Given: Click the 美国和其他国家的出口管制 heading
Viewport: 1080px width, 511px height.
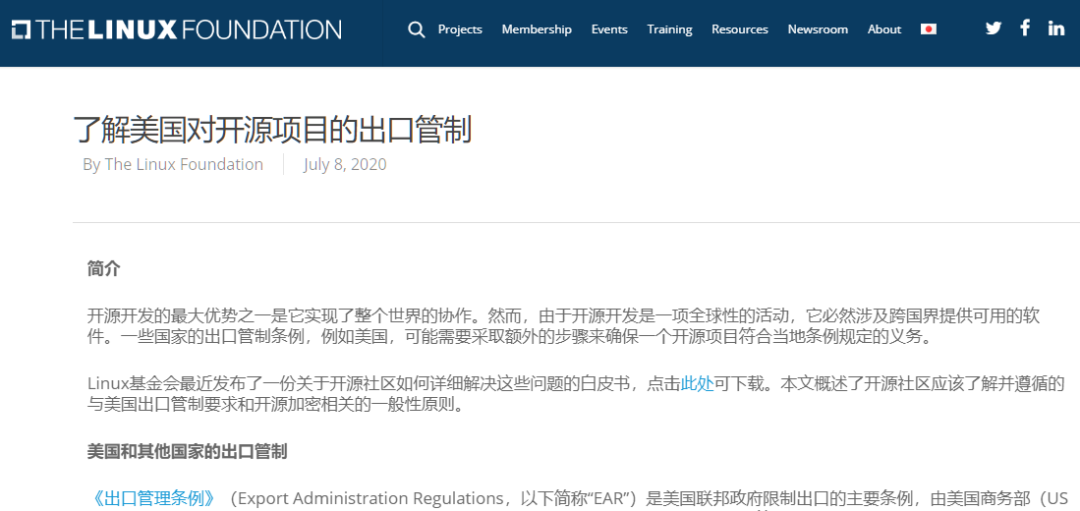Looking at the screenshot, I should [x=187, y=452].
